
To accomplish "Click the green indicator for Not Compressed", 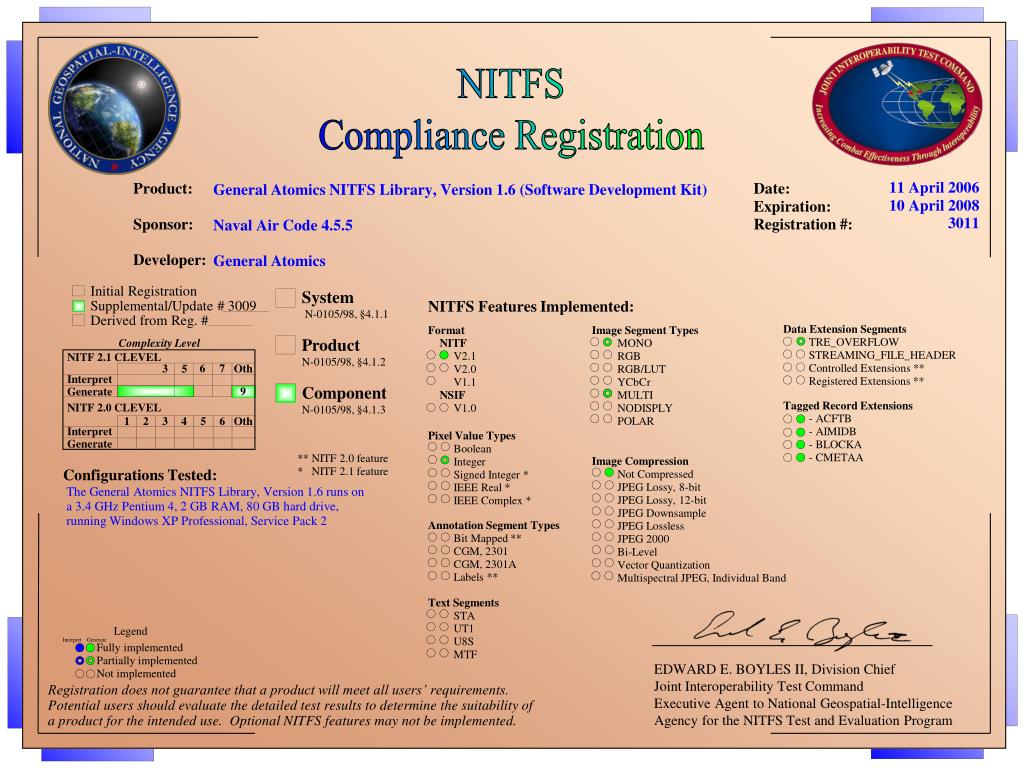I will tap(609, 473).
